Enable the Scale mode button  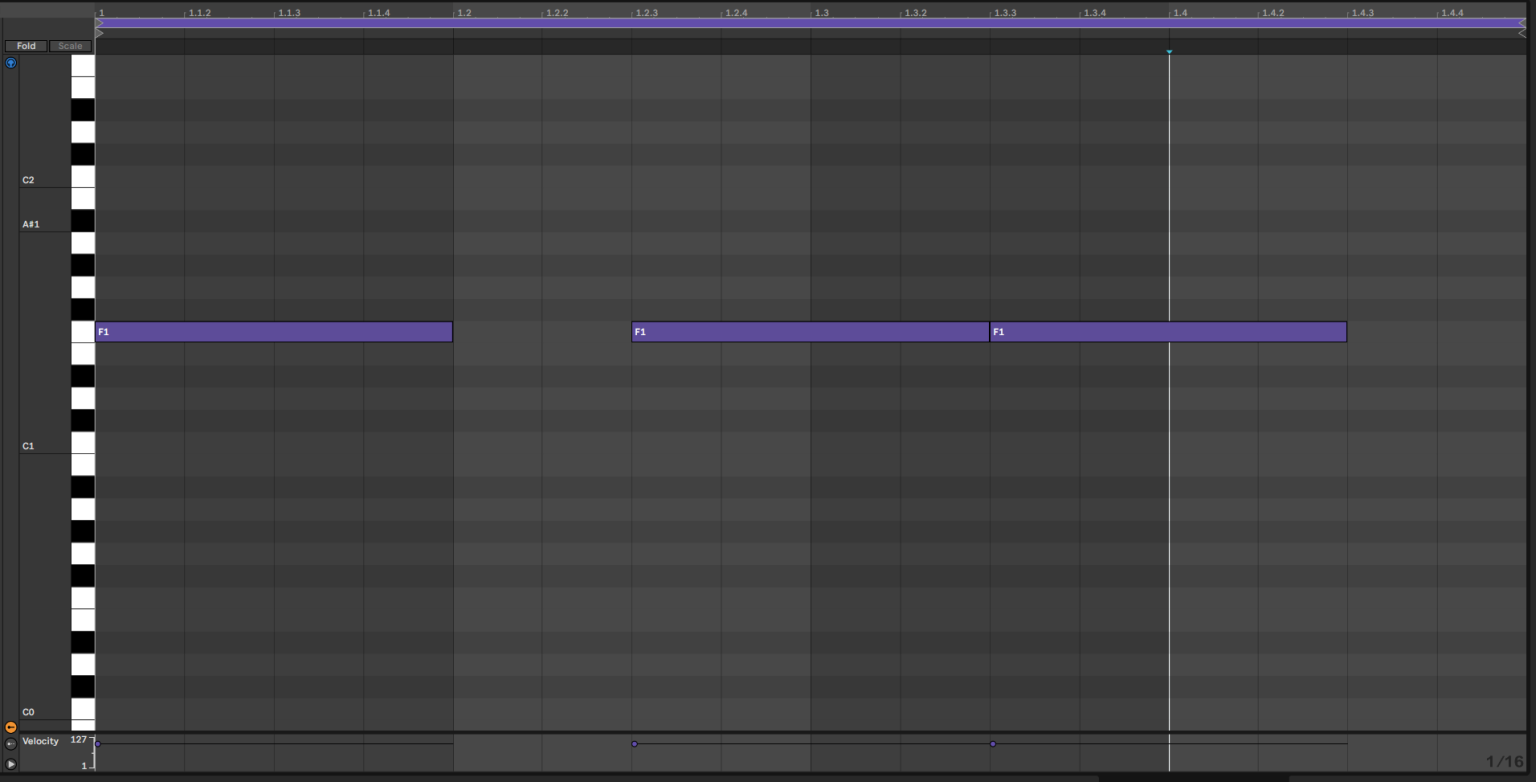point(69,45)
